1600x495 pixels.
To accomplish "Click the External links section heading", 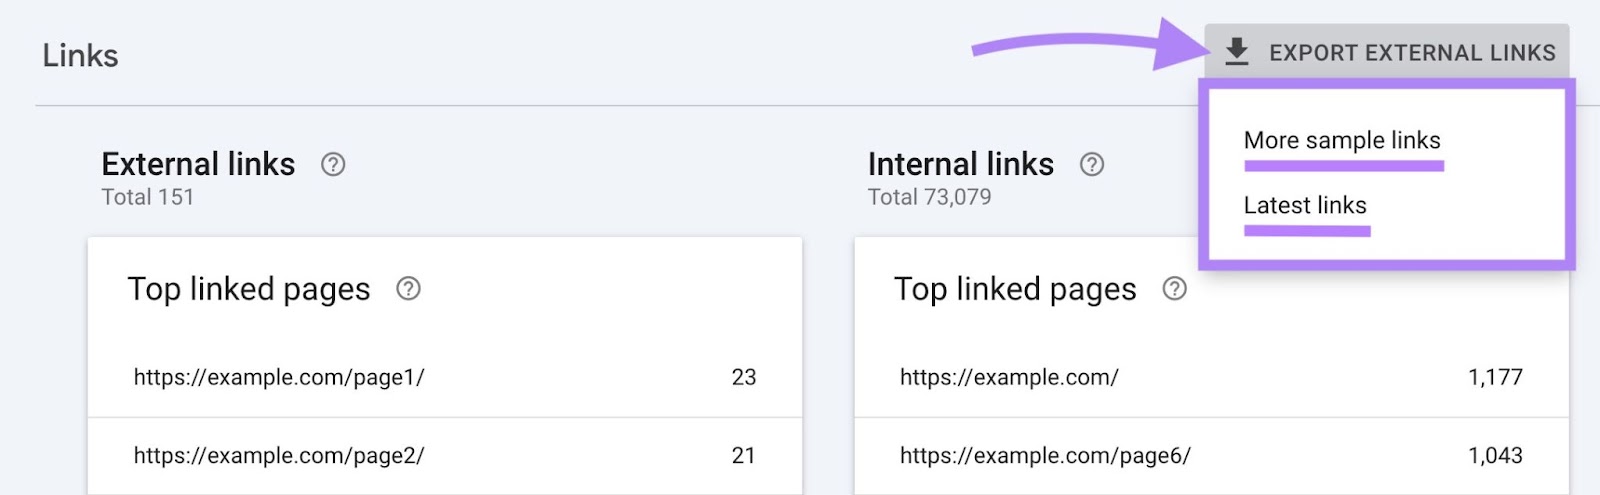I will [x=198, y=164].
